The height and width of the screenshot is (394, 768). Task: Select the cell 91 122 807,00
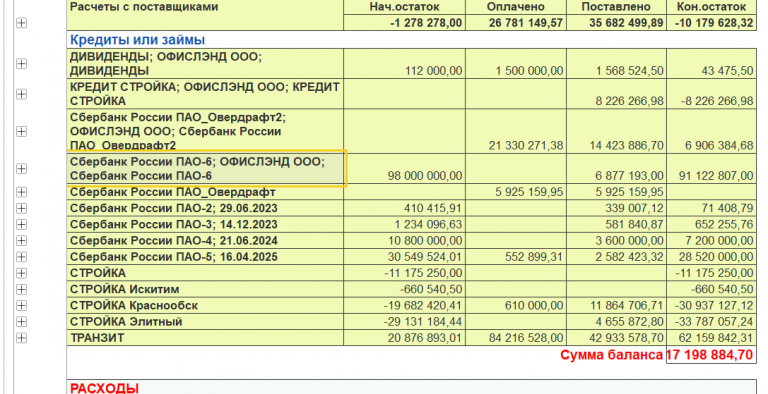tap(711, 169)
